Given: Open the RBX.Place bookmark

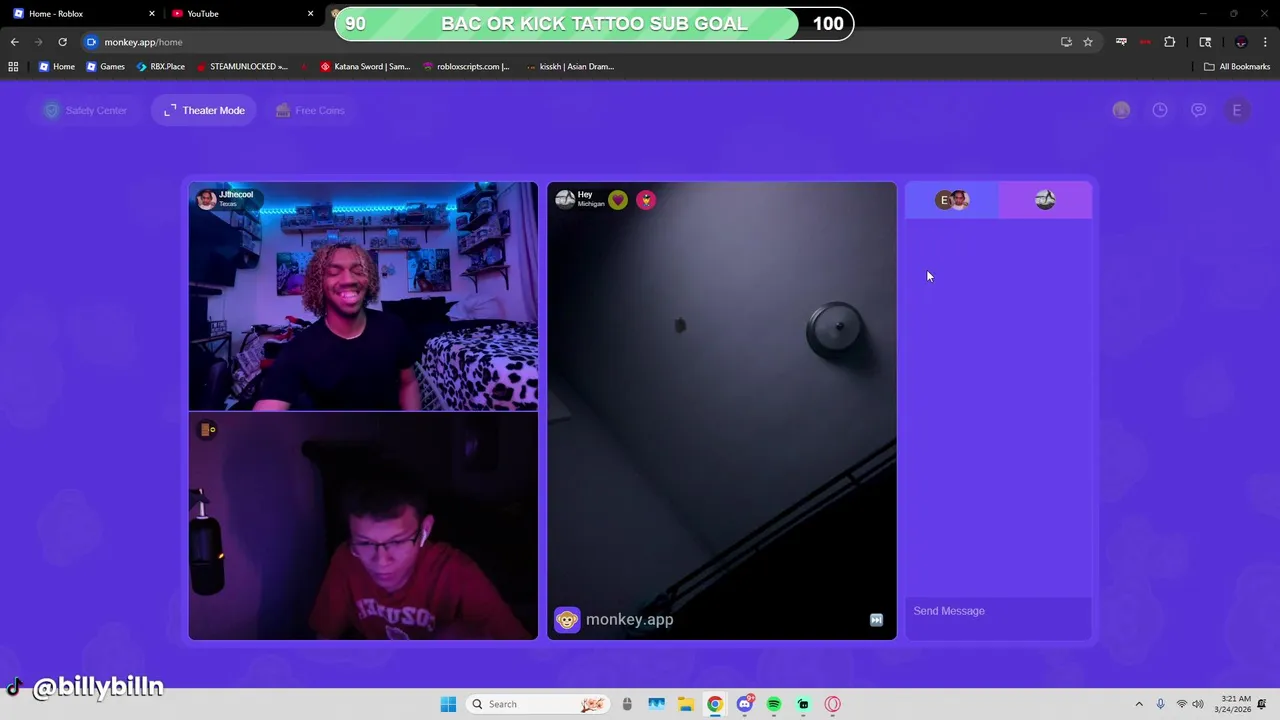Looking at the screenshot, I should coord(160,67).
